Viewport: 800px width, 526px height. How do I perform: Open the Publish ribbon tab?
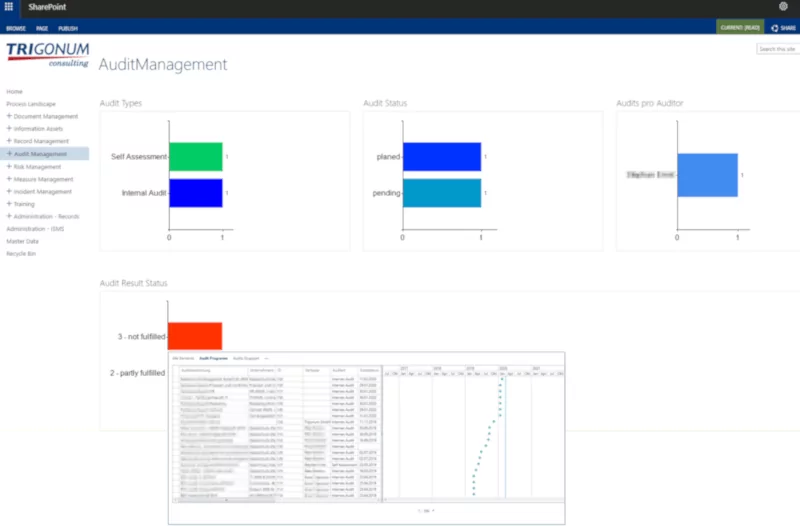pos(68,29)
